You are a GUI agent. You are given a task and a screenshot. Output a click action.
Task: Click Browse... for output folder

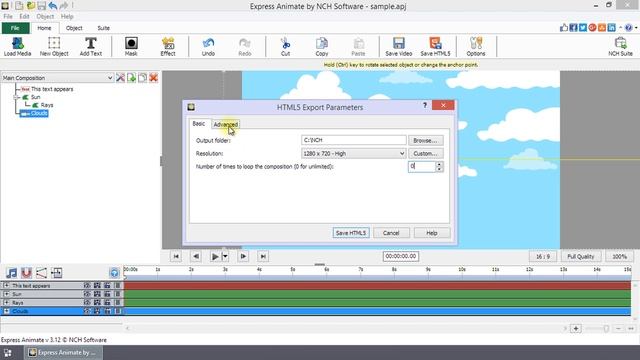(x=425, y=140)
